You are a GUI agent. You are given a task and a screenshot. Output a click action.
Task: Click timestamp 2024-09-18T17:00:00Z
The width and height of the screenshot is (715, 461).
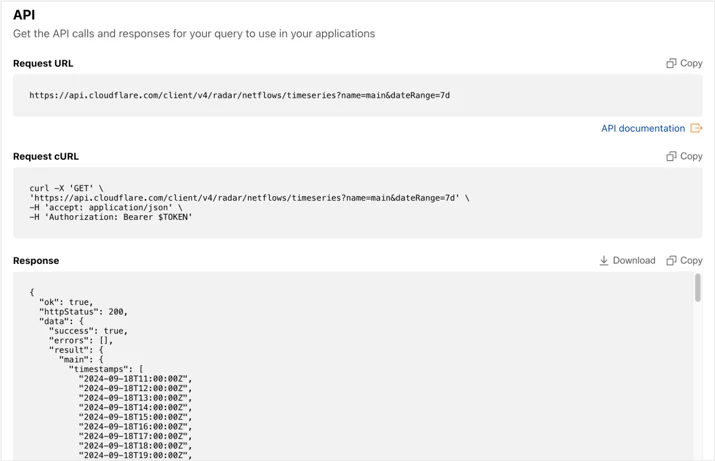[135, 436]
